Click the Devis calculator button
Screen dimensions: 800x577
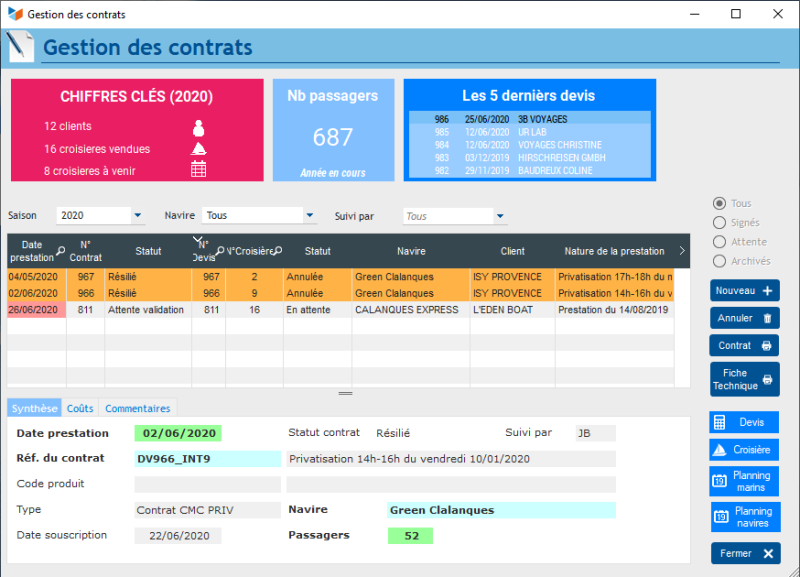click(x=744, y=423)
